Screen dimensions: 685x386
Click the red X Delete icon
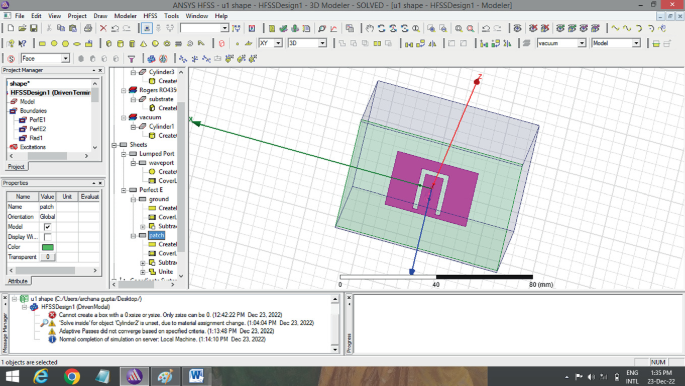pos(103,28)
